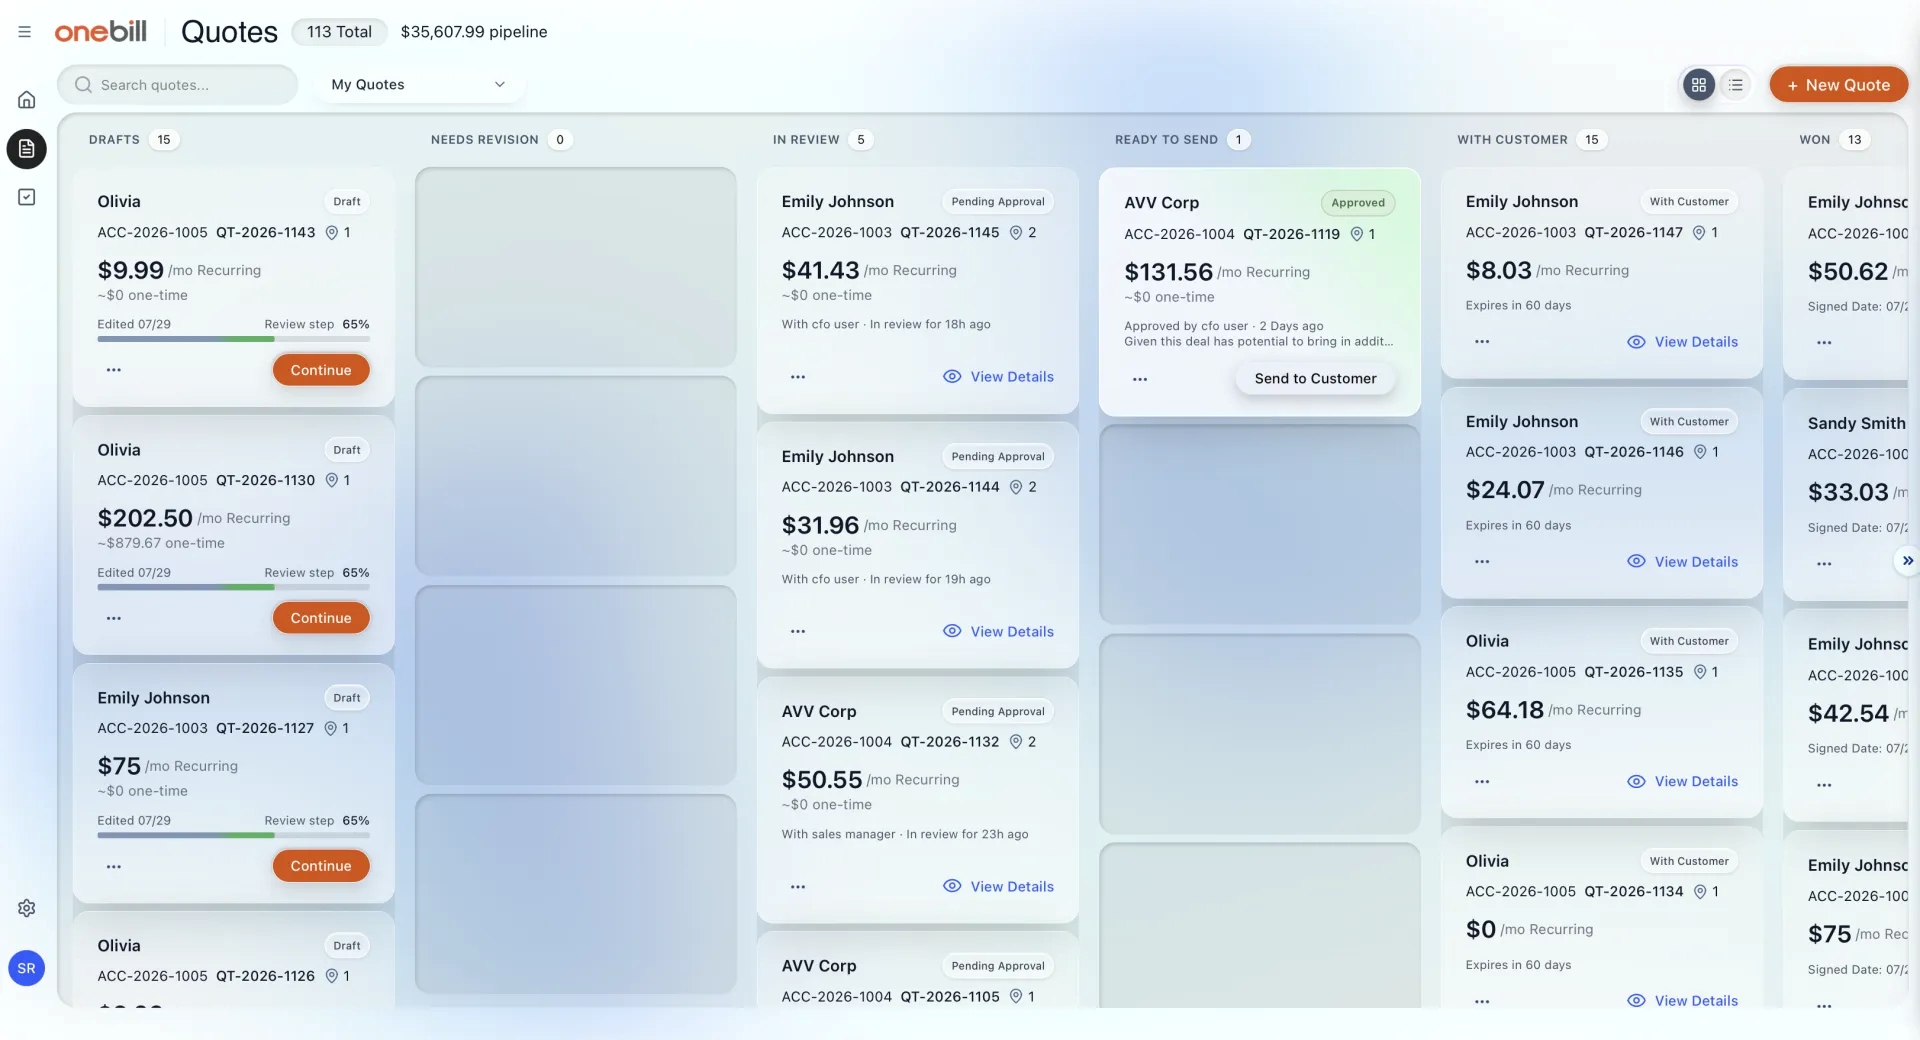Screen dimensions: 1920x1040
Task: View details of QT-2026-1145
Action: pos(998,377)
